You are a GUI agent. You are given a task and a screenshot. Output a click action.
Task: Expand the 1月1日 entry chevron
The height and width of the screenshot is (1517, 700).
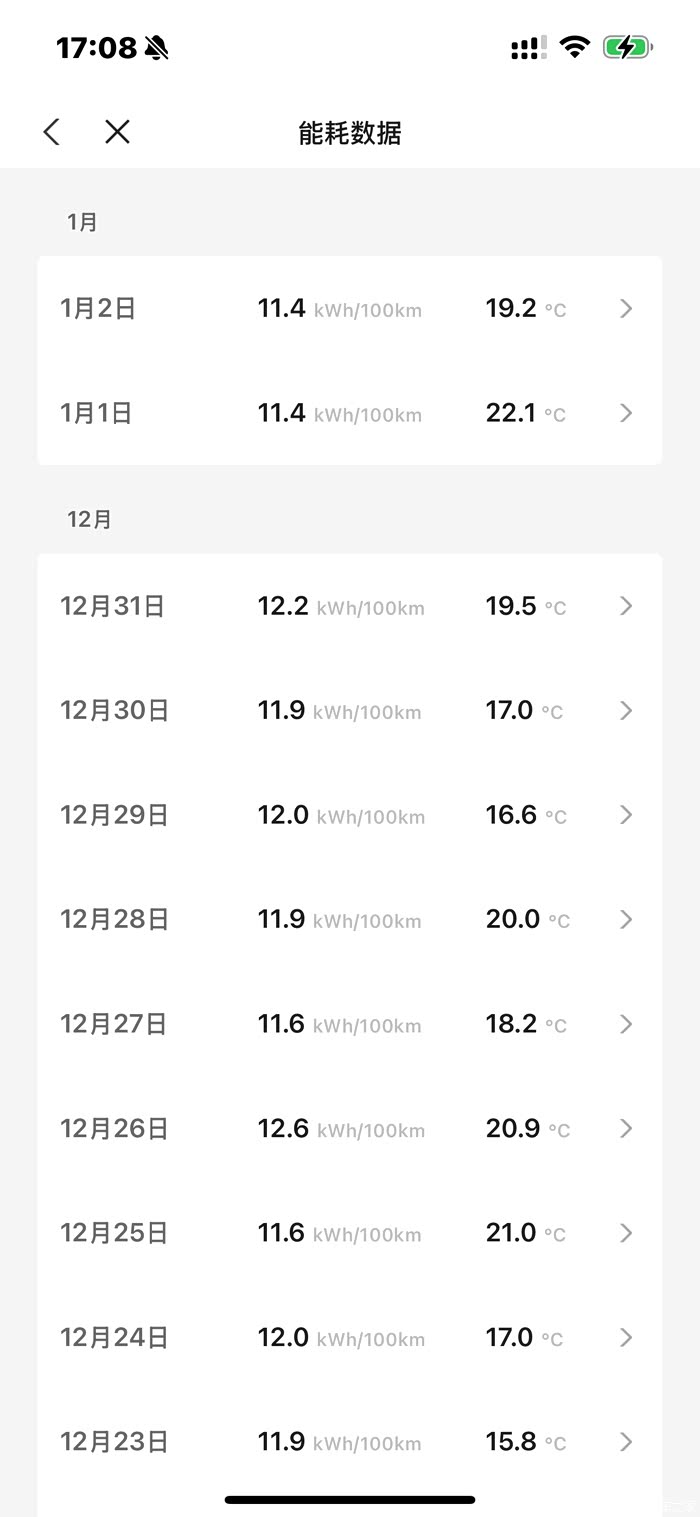coord(626,413)
